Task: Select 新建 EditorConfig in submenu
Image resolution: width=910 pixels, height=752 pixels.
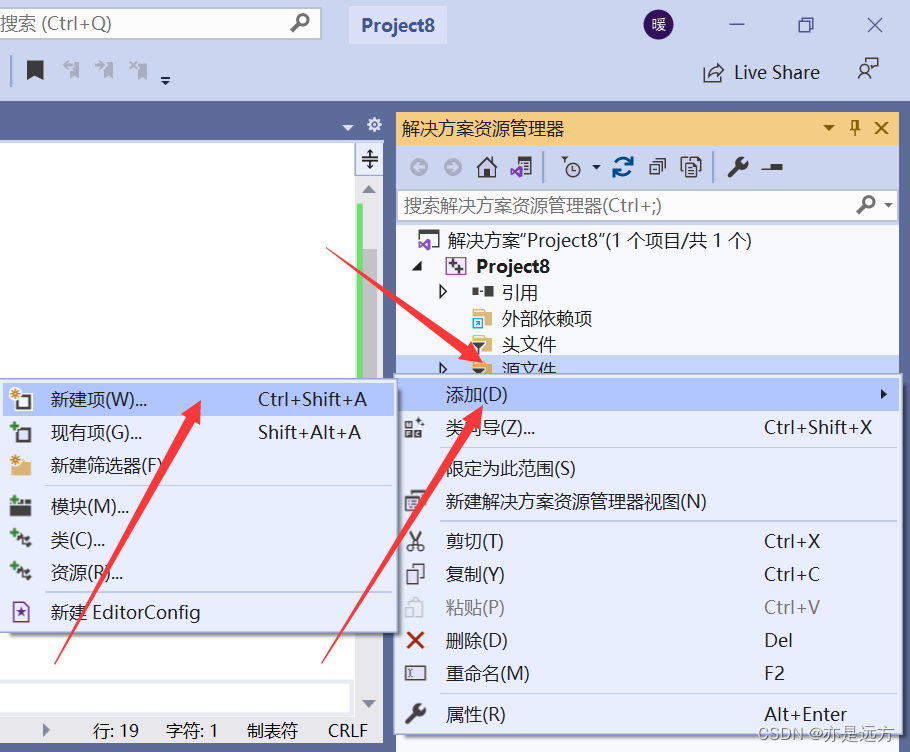Action: pos(198,612)
